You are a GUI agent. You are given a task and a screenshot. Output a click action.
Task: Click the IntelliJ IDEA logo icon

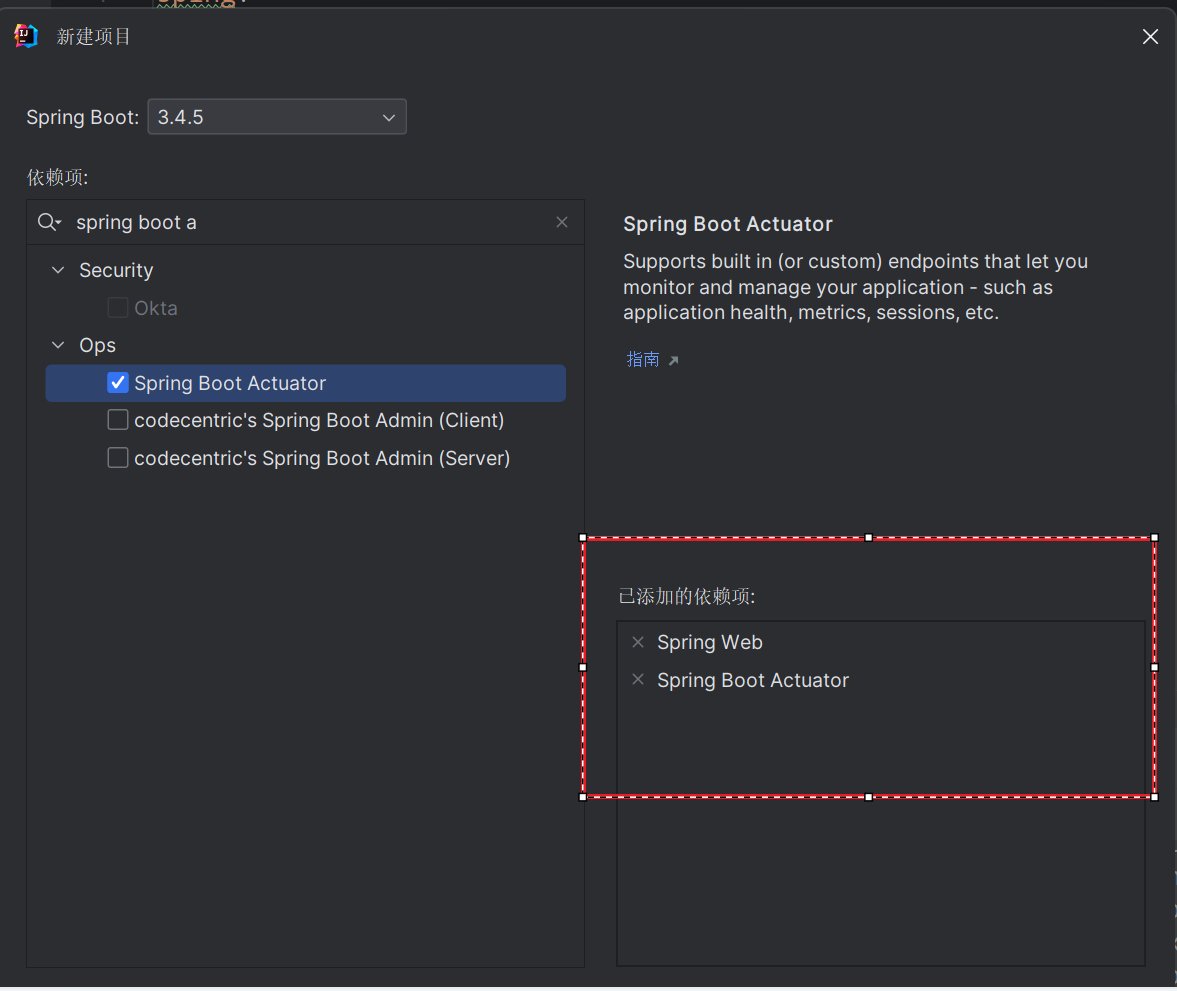[26, 36]
